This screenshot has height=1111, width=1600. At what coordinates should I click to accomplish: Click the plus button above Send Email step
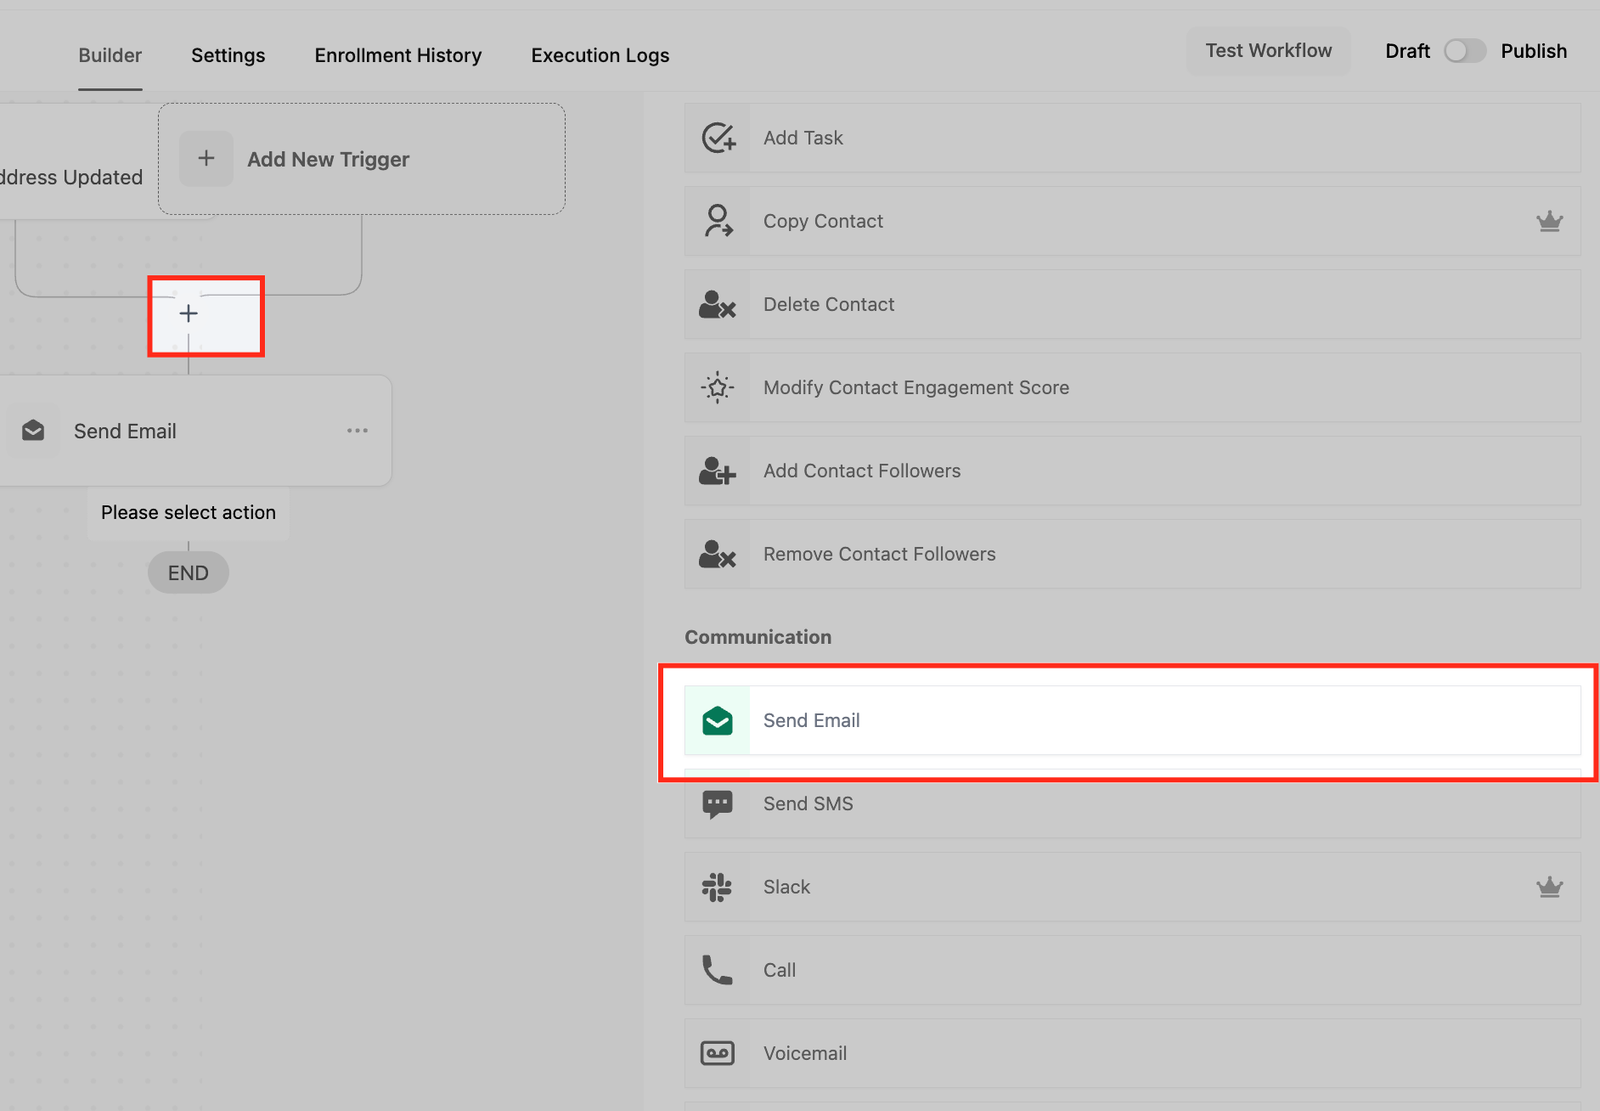point(188,314)
